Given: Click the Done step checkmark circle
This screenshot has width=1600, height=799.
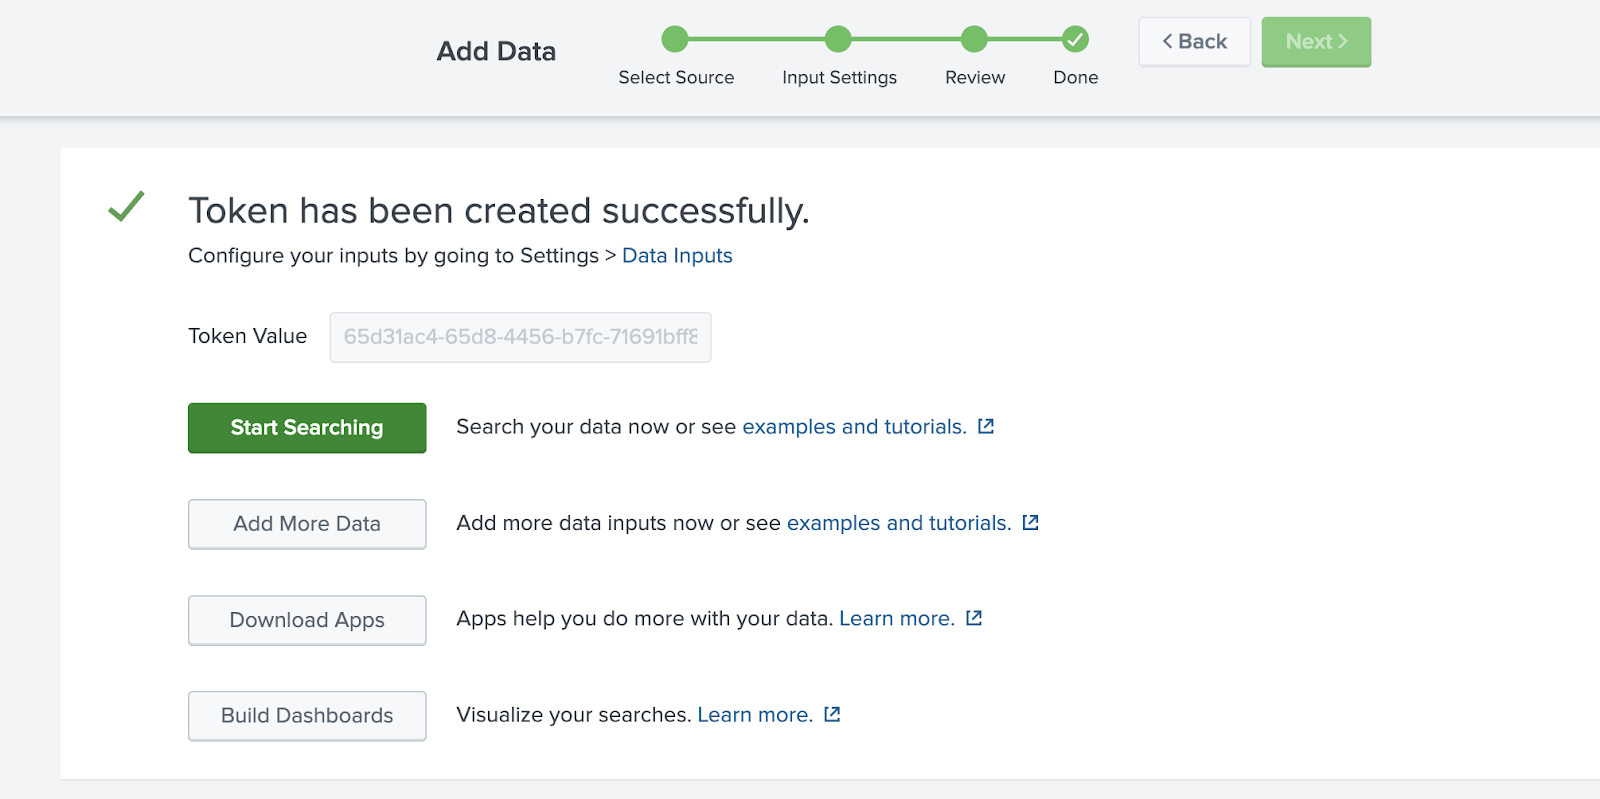Looking at the screenshot, I should tap(1075, 39).
